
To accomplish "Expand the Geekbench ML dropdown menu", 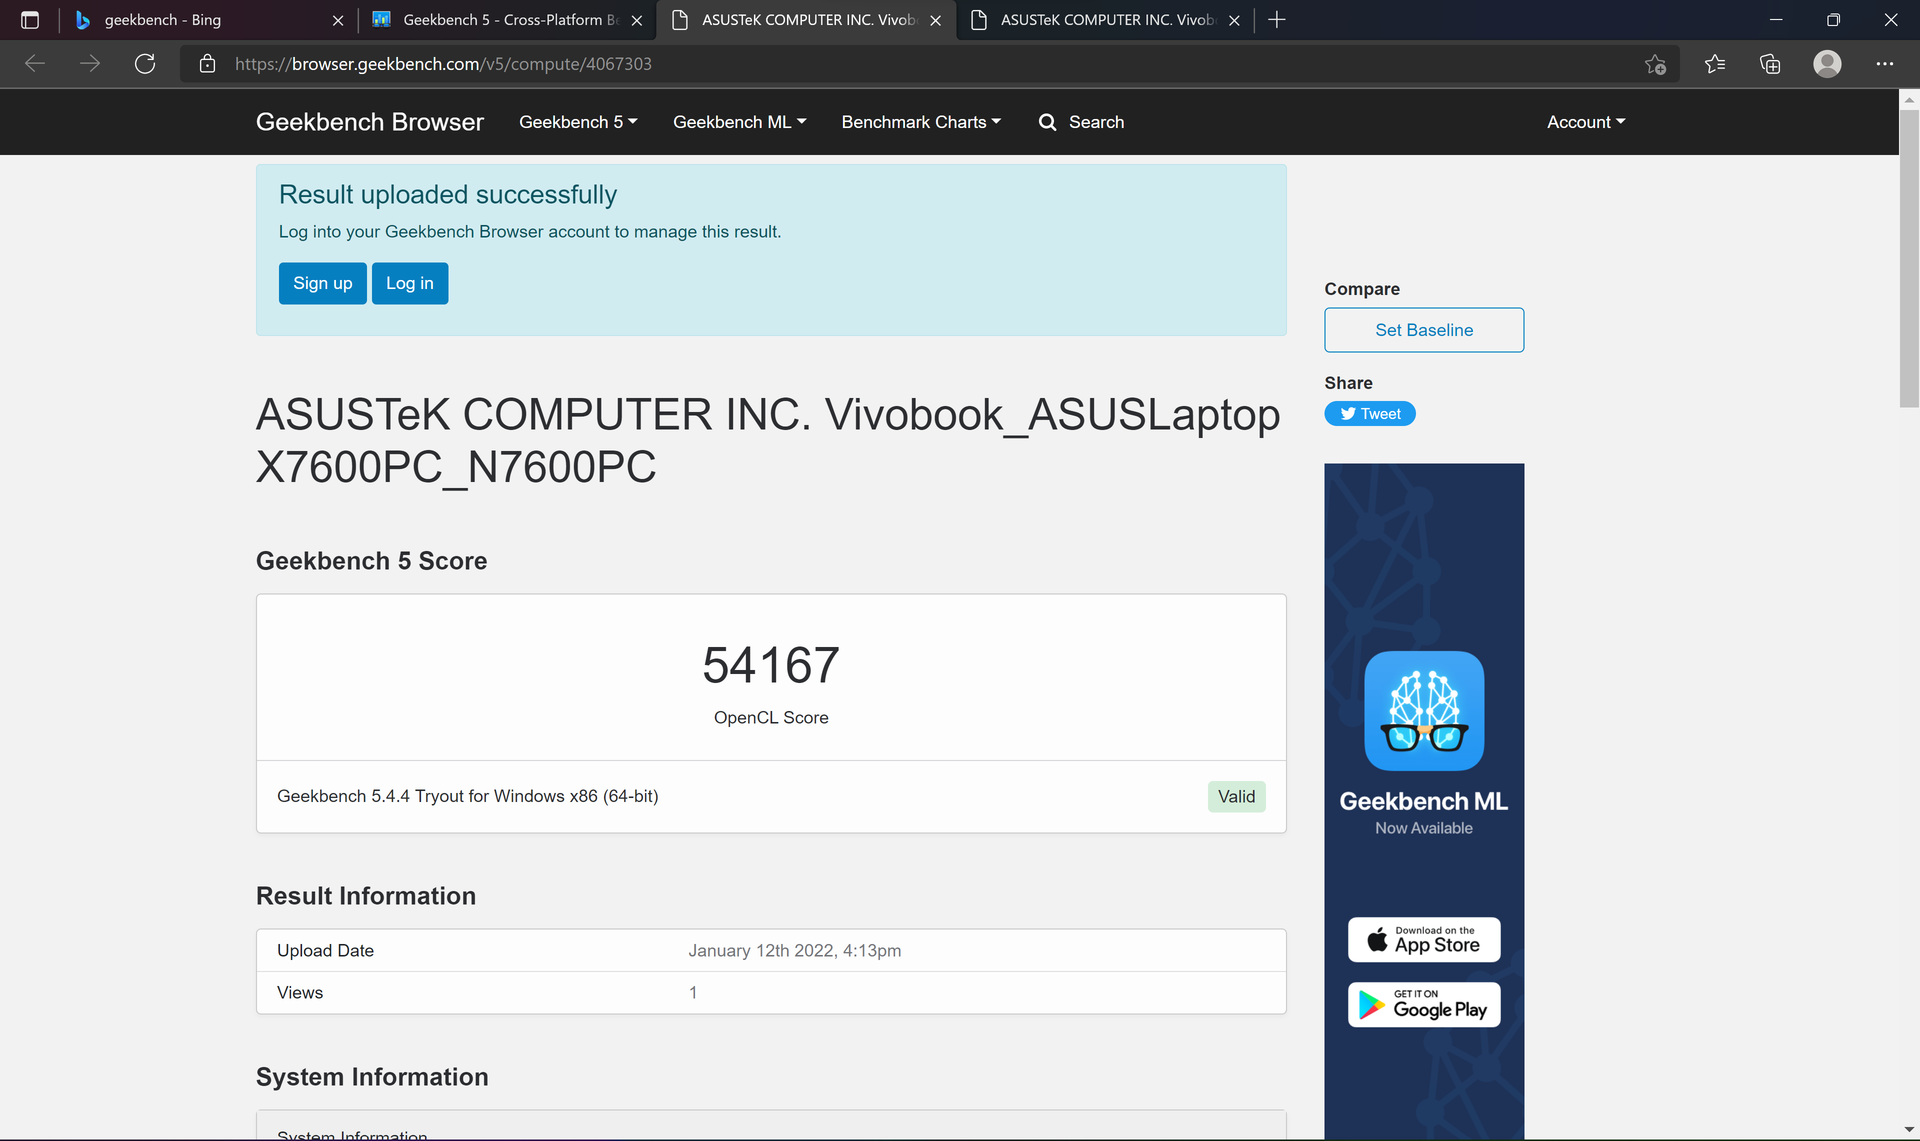I will tap(739, 122).
